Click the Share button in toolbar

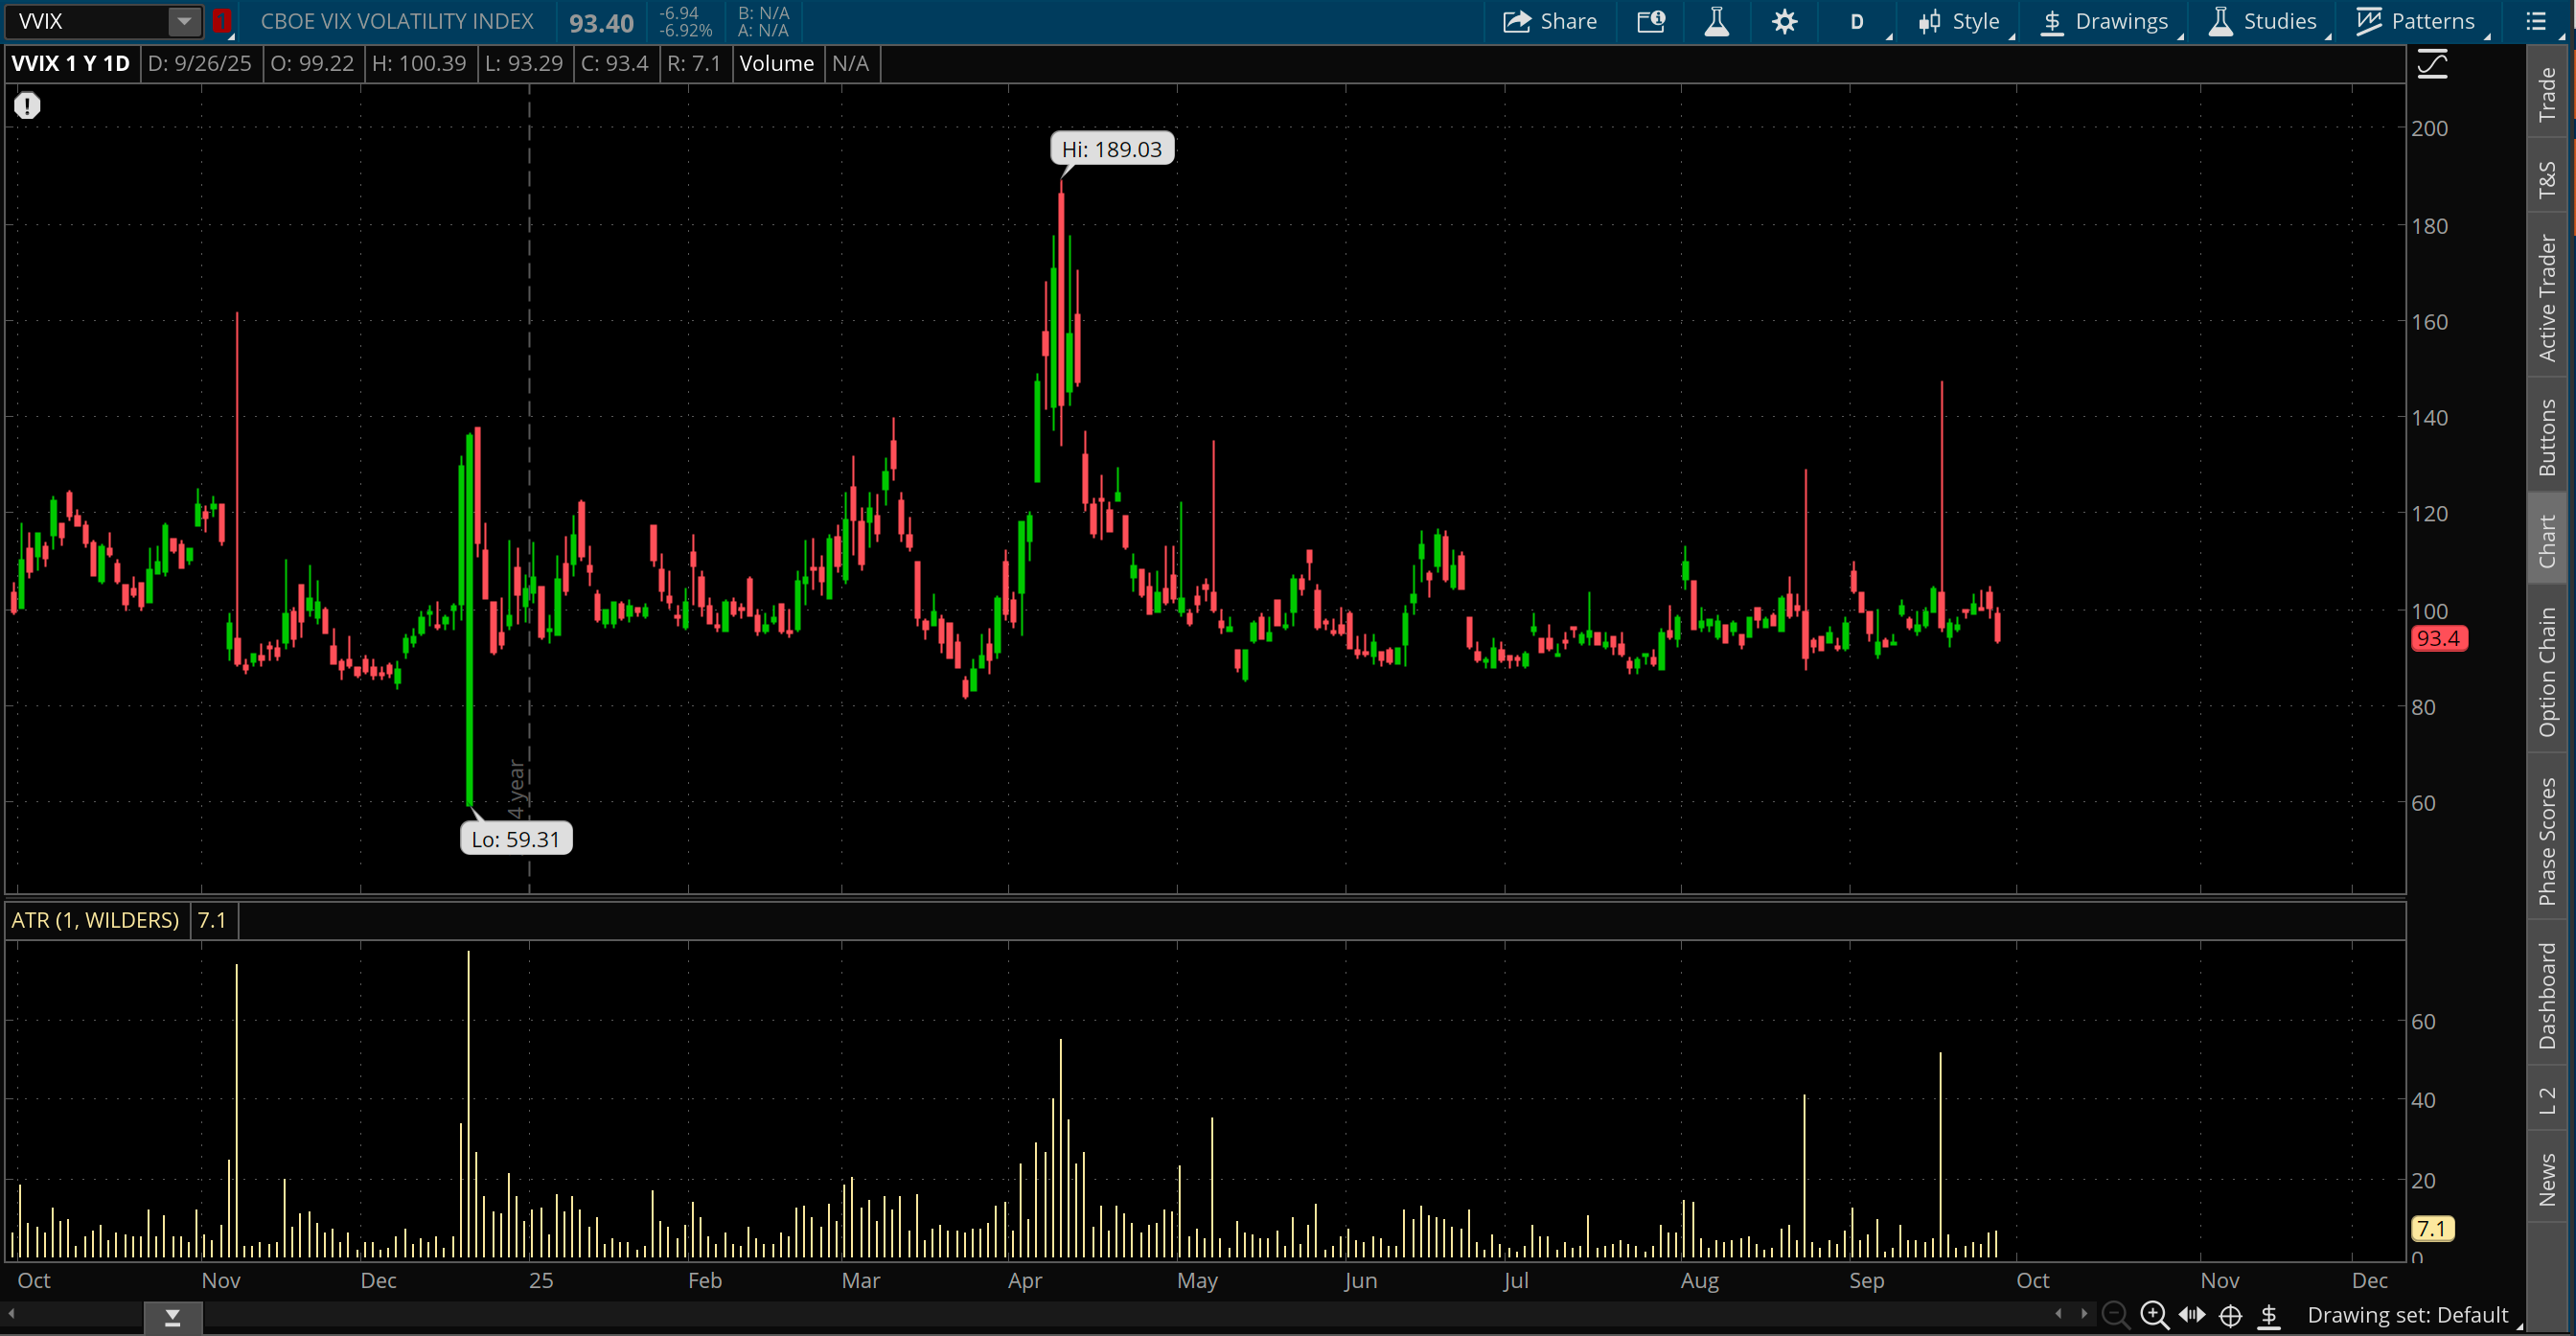[1549, 21]
